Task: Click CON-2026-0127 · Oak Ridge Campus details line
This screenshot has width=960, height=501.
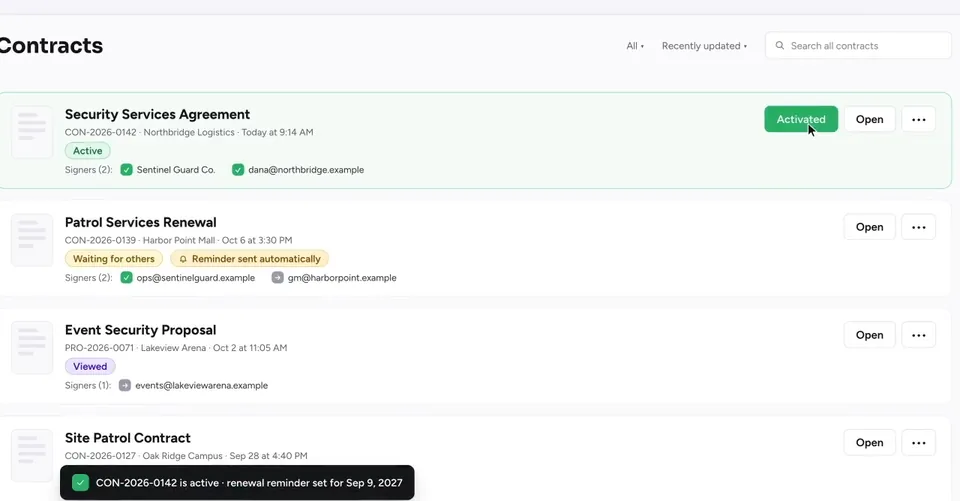Action: tap(186, 456)
